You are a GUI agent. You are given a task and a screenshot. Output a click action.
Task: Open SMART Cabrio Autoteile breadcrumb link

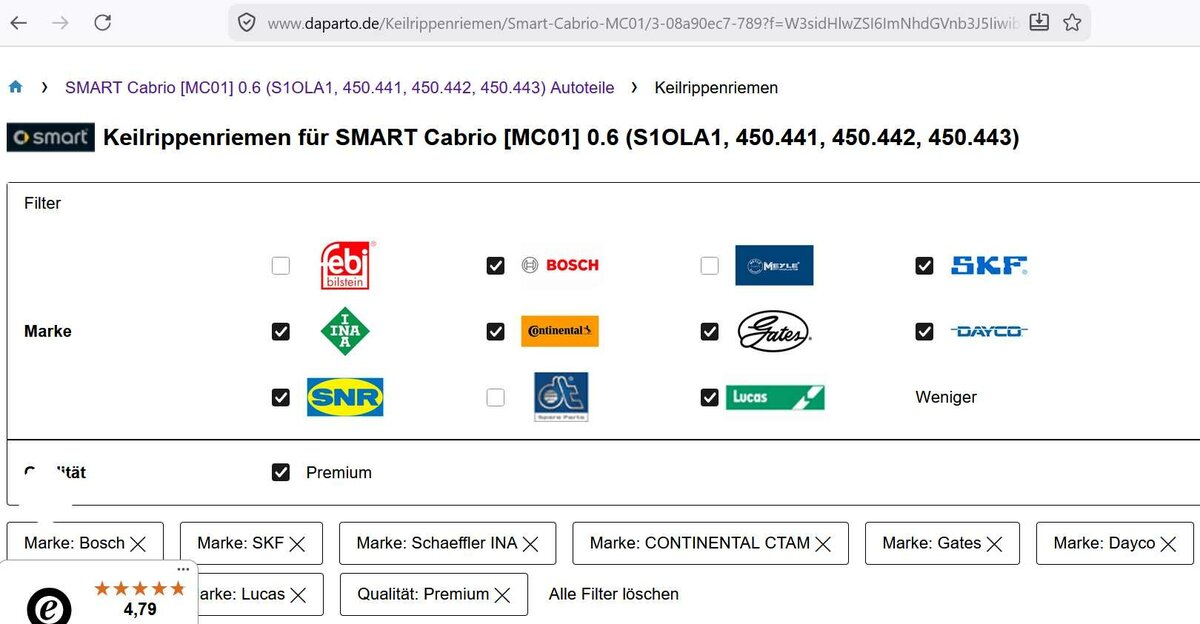tap(339, 88)
